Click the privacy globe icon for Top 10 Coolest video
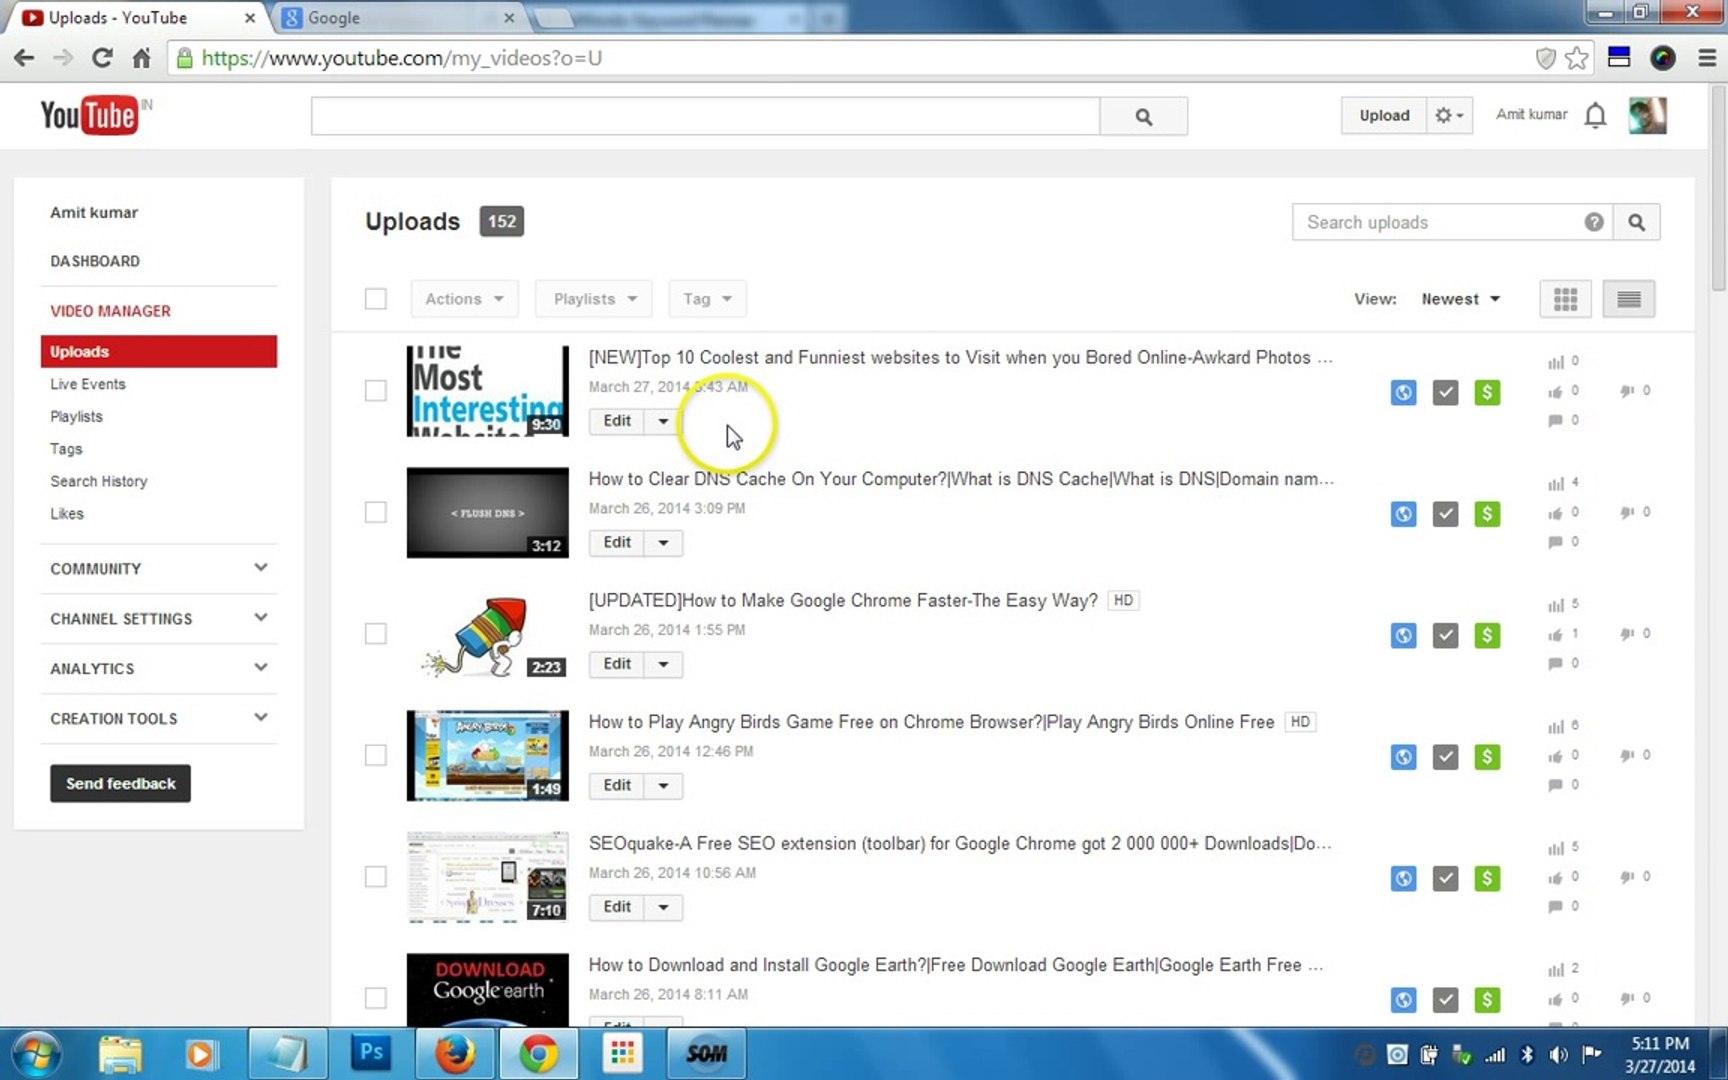Image resolution: width=1728 pixels, height=1080 pixels. [1403, 392]
